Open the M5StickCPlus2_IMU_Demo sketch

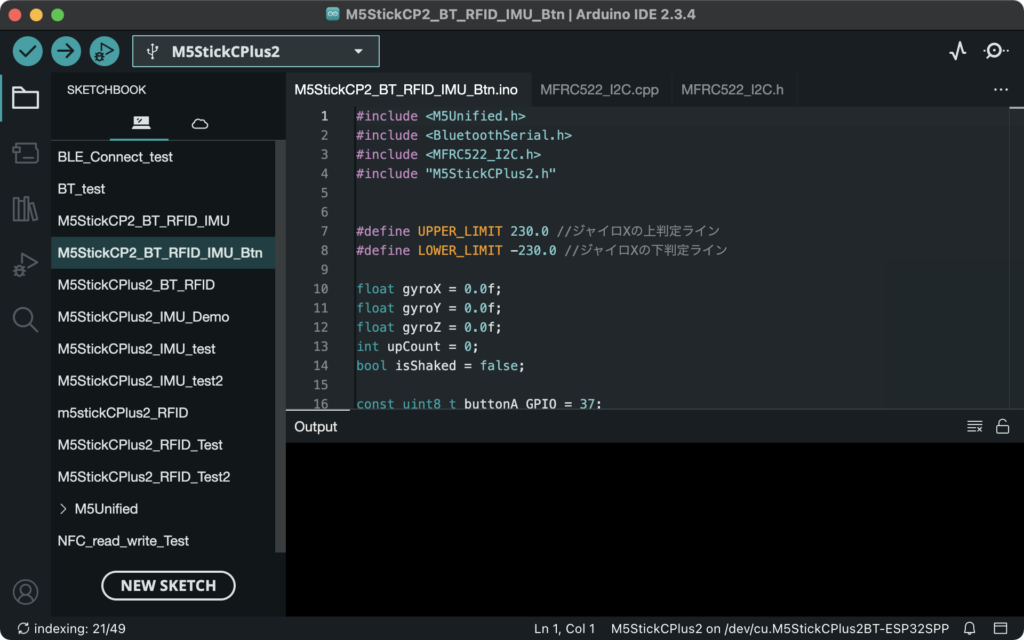pyautogui.click(x=143, y=317)
